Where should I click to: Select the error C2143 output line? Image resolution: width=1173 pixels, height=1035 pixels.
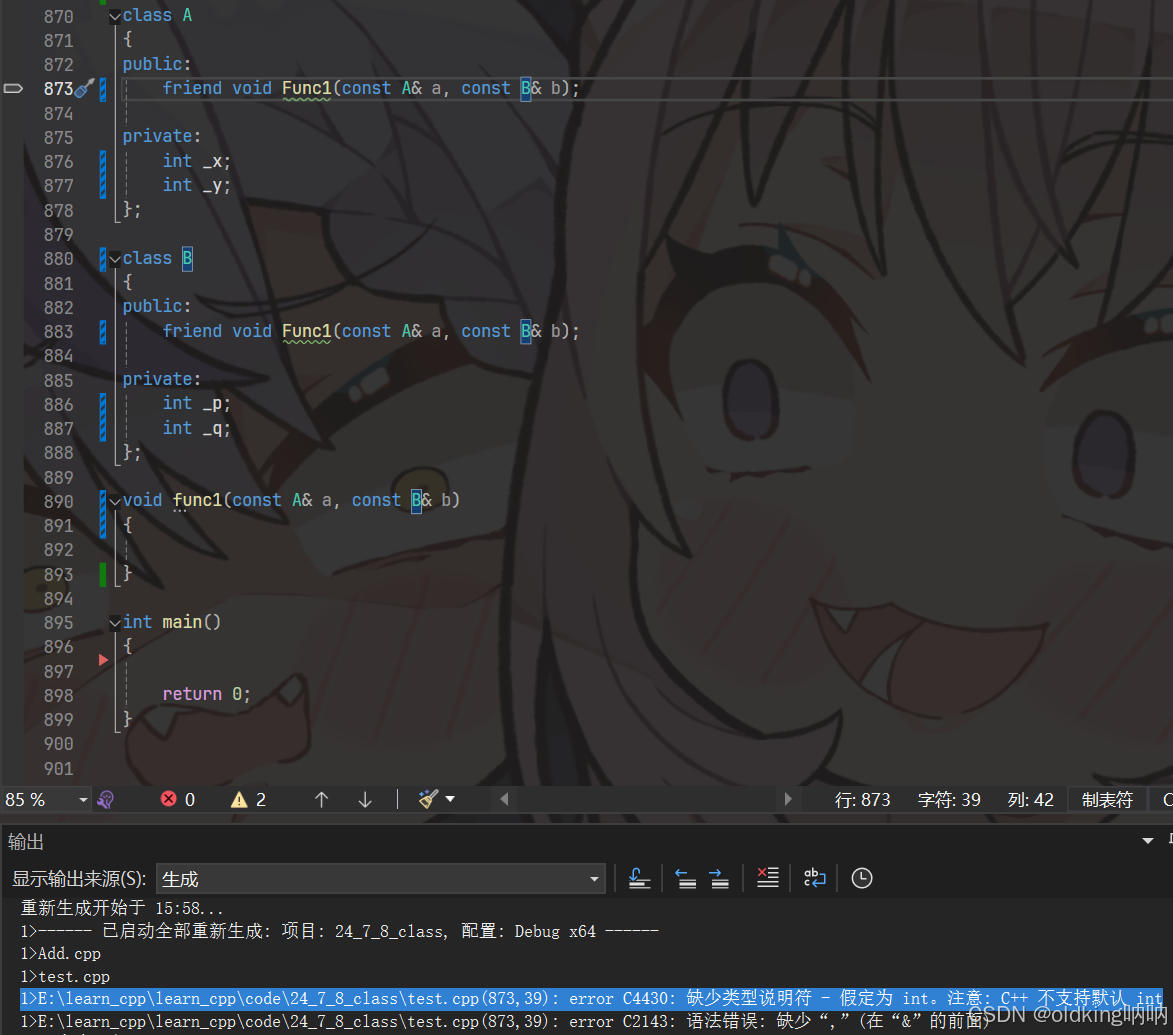505,1022
